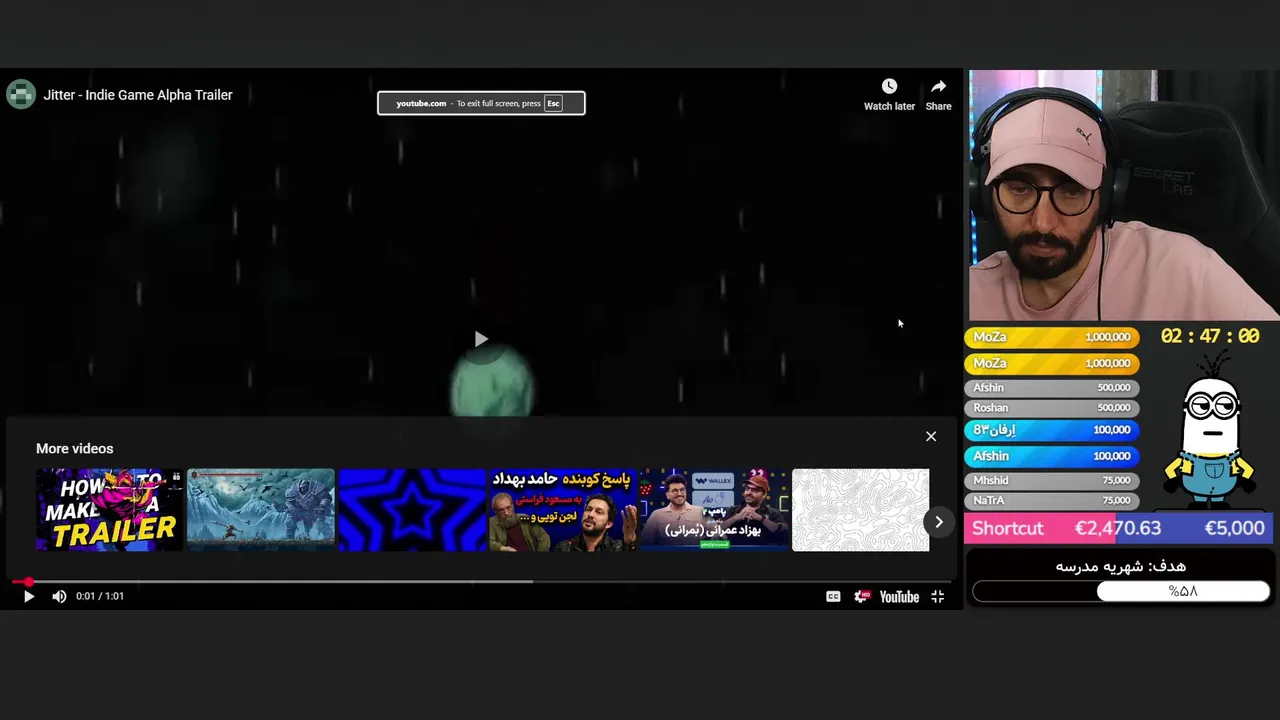The image size is (1280, 720).
Task: Open the Wallex بهزاد عمرانی video thumbnail
Action: coord(714,510)
